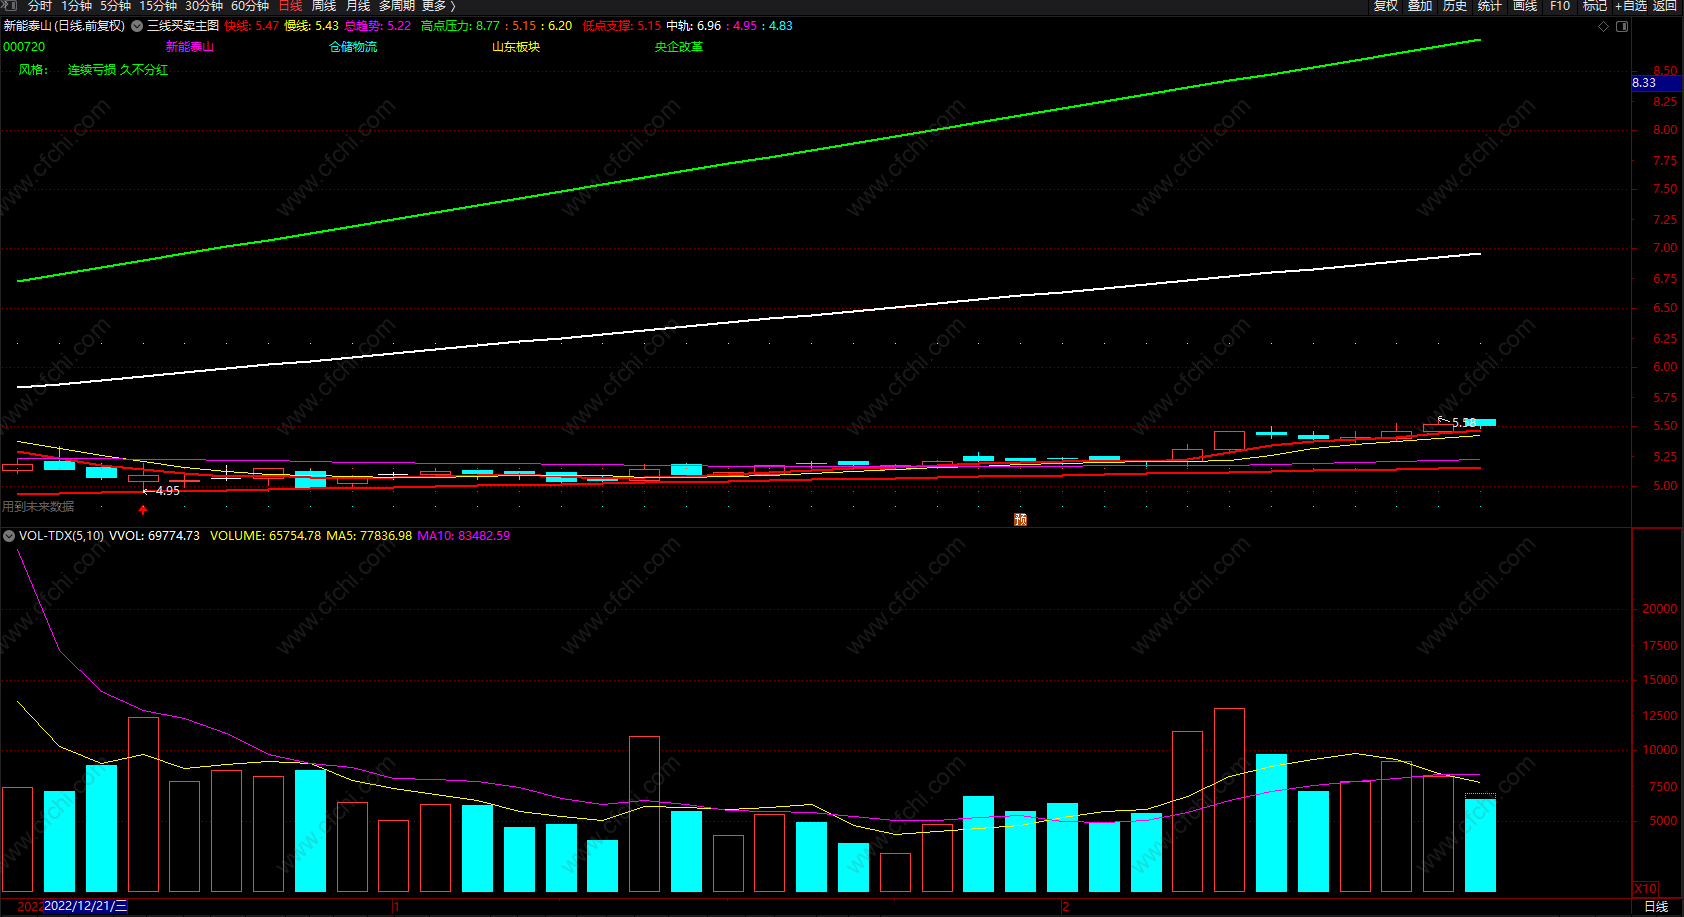The height and width of the screenshot is (917, 1684).
Task: Expand the main chart indicator dropdown arrow
Action: pos(137,26)
